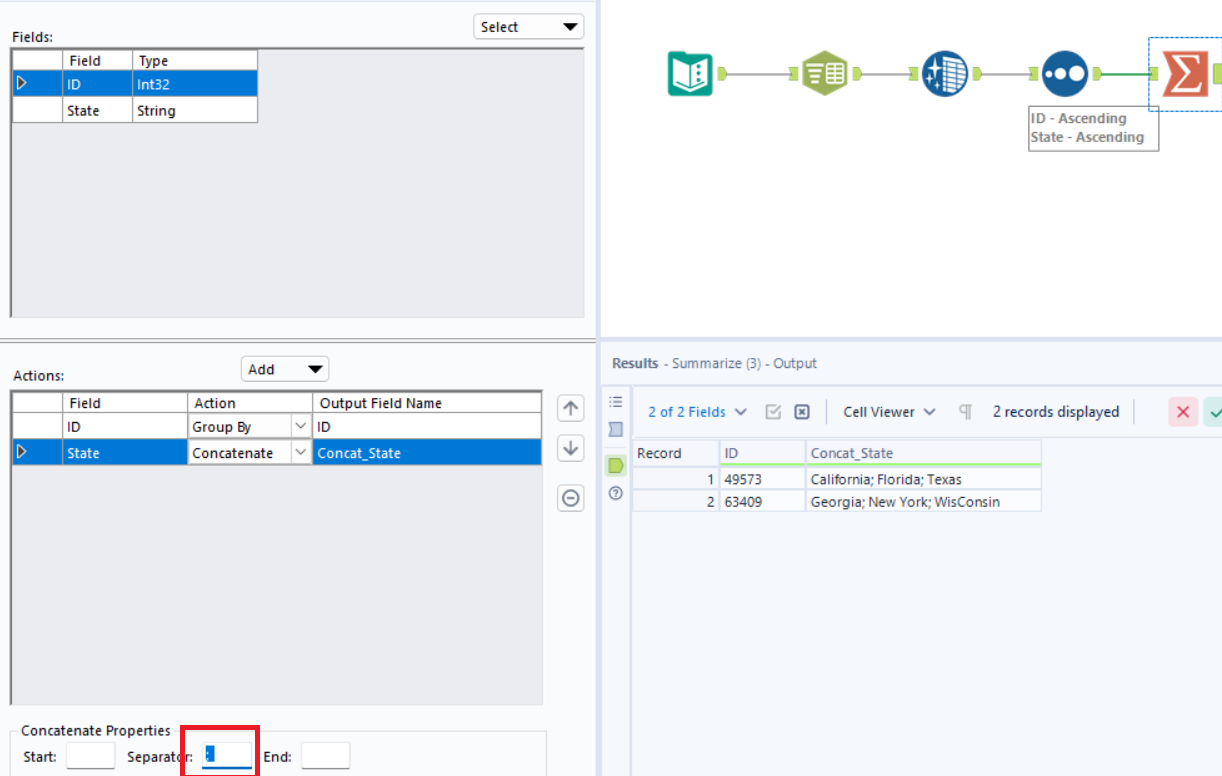Select the Data Cleansing tool on the canvas
Viewport: 1222px width, 776px height.
pyautogui.click(x=945, y=73)
